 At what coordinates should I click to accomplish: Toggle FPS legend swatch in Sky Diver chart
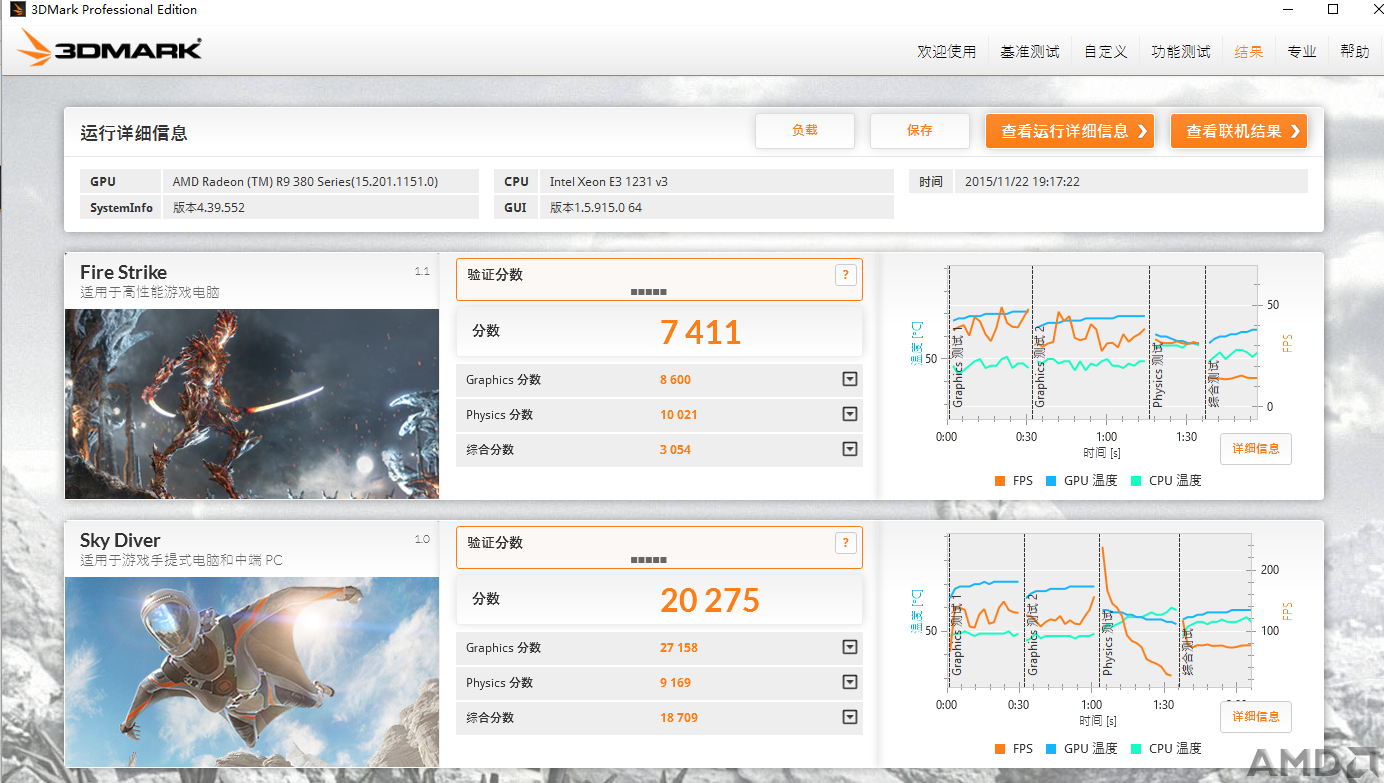[x=1000, y=749]
